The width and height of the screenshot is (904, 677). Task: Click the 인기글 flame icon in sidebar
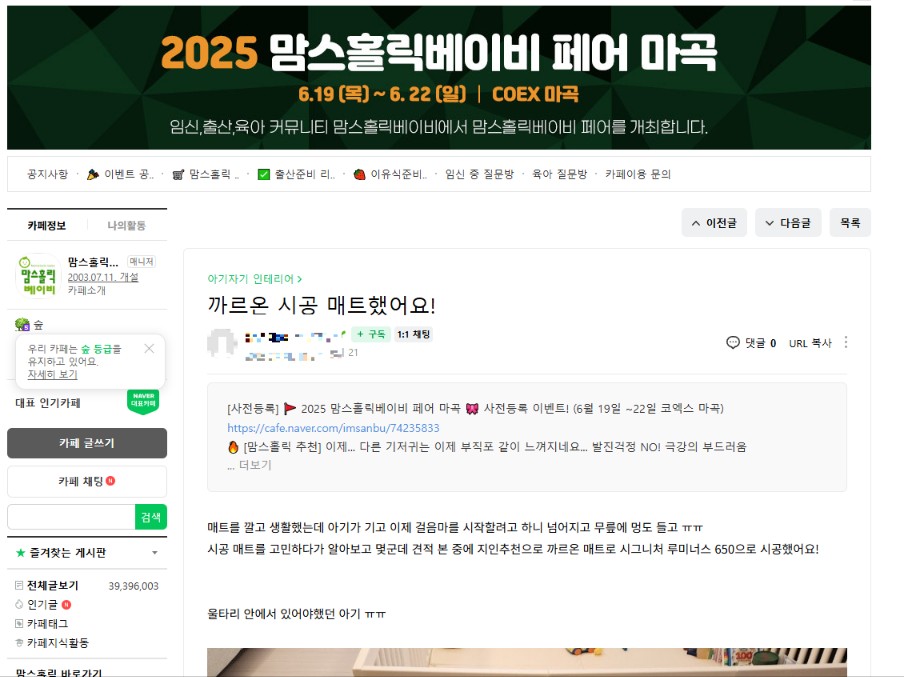pyautogui.click(x=19, y=604)
